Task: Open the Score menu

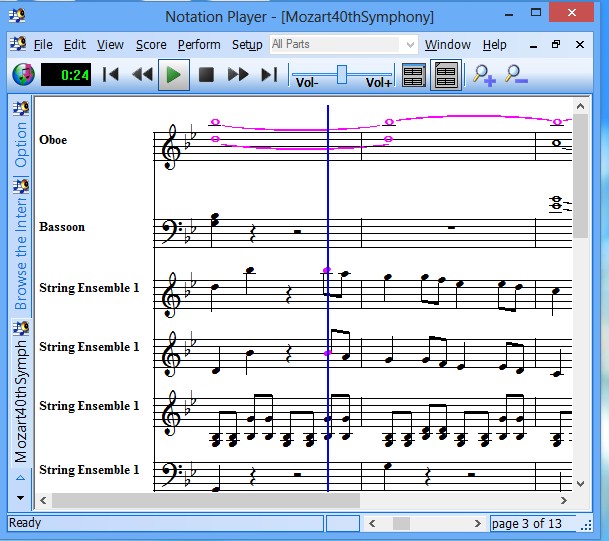Action: point(151,44)
